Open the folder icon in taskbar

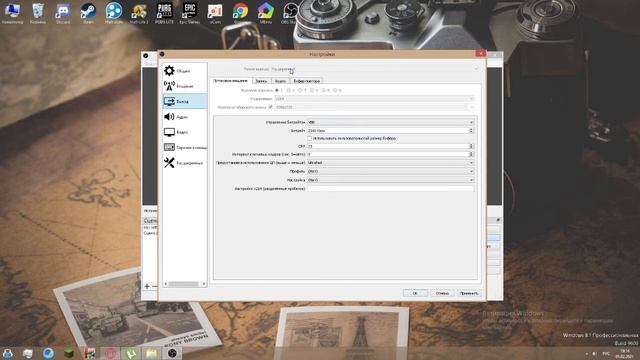coord(151,353)
